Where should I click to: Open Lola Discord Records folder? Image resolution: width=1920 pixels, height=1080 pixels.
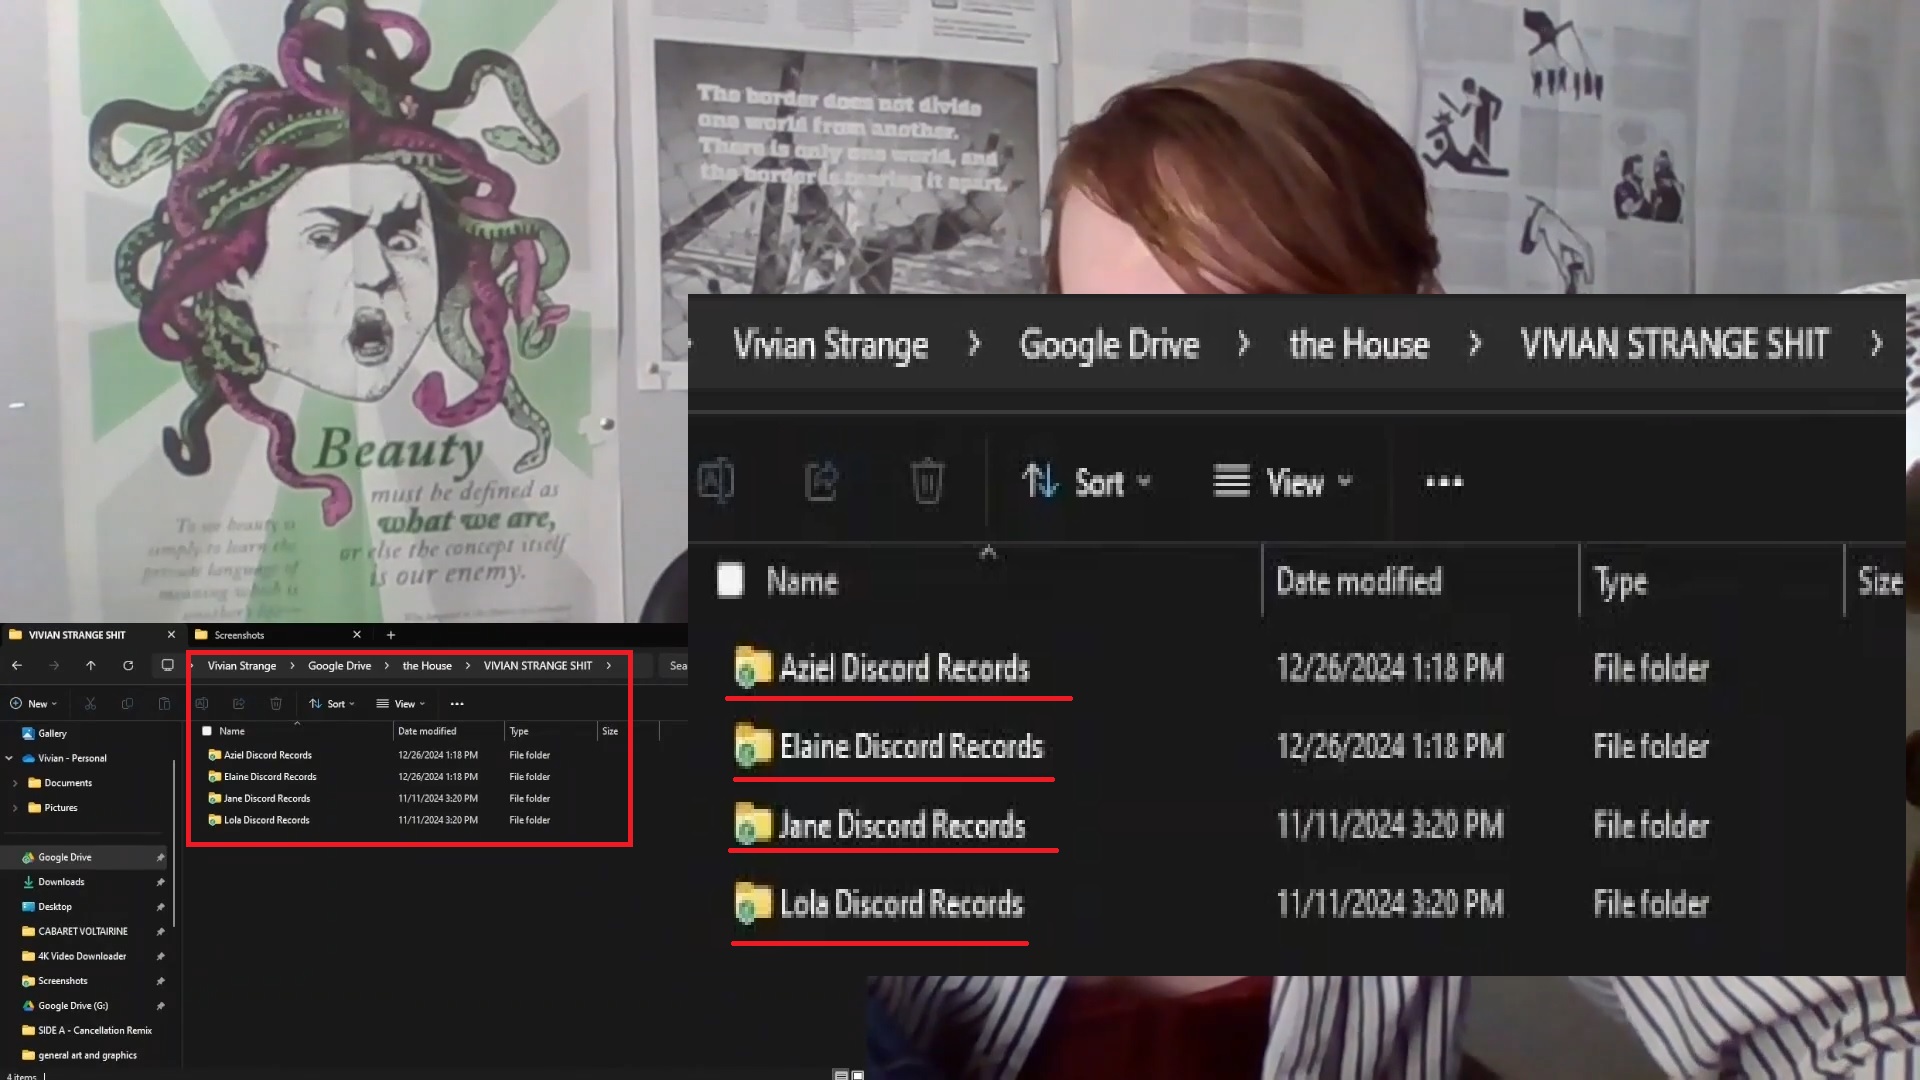(901, 903)
